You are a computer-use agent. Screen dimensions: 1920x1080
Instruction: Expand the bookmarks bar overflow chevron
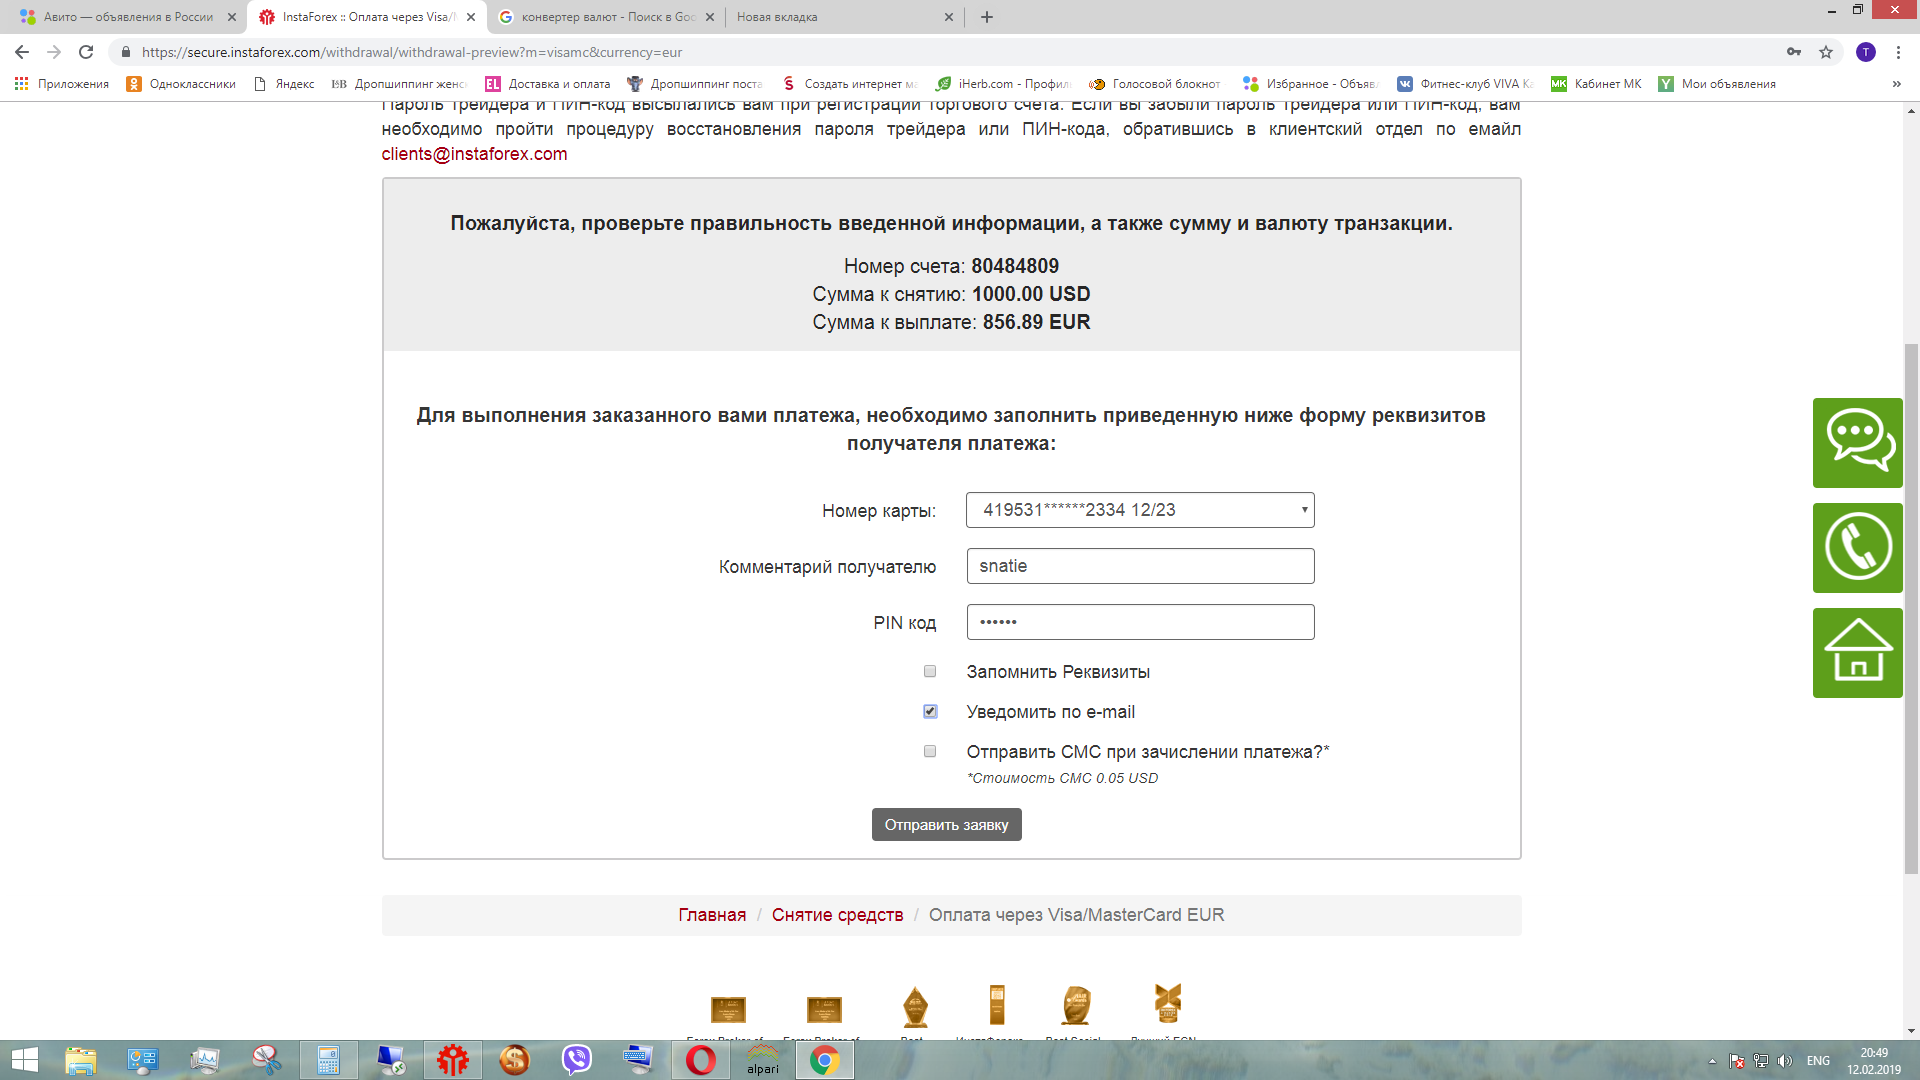[x=1896, y=84]
